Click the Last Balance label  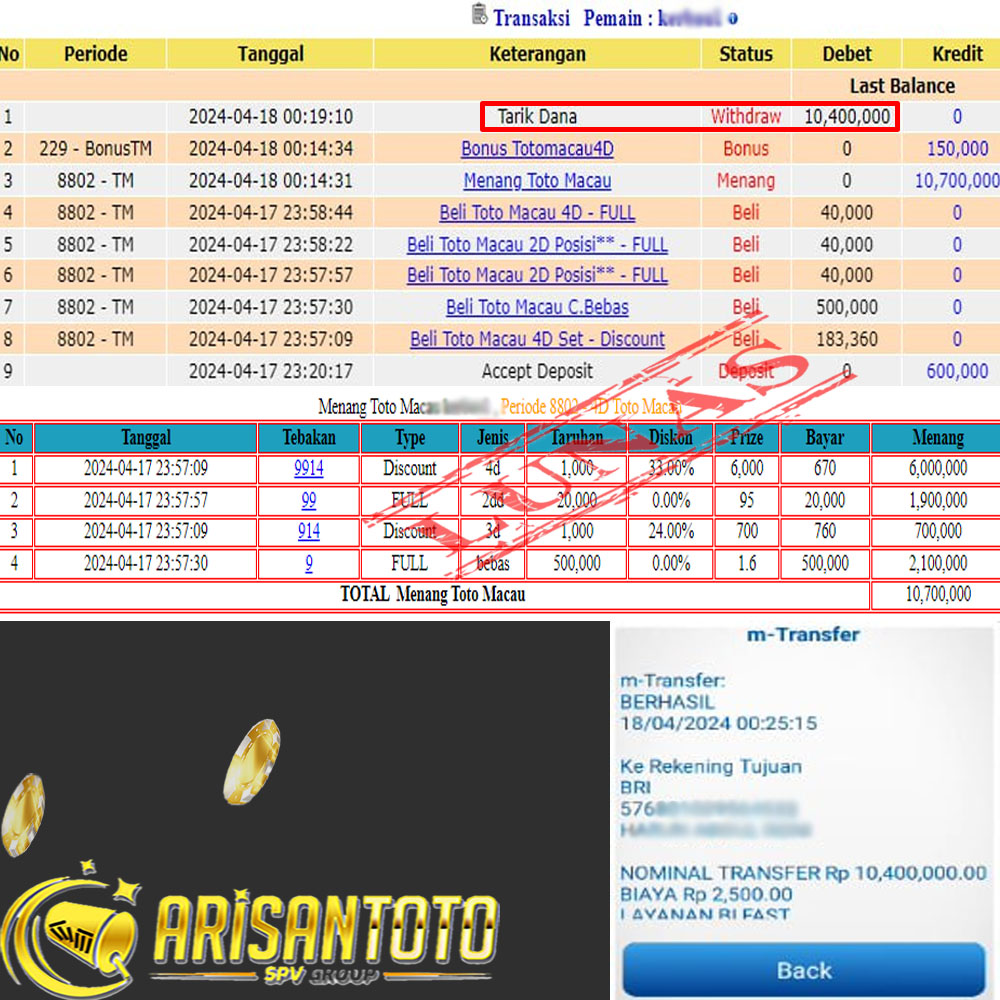point(902,86)
